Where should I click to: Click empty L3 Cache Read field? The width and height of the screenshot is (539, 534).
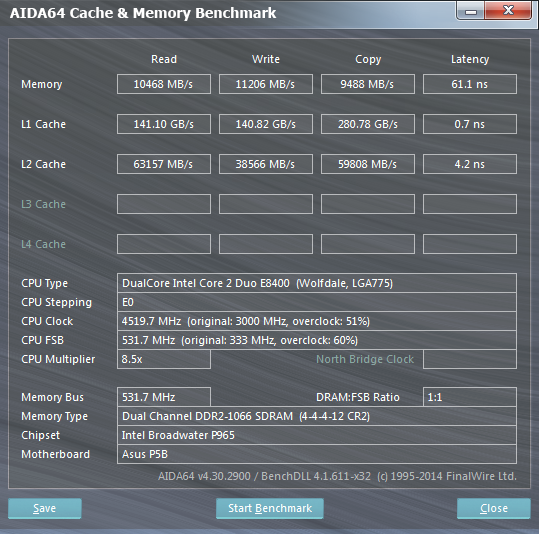(164, 204)
